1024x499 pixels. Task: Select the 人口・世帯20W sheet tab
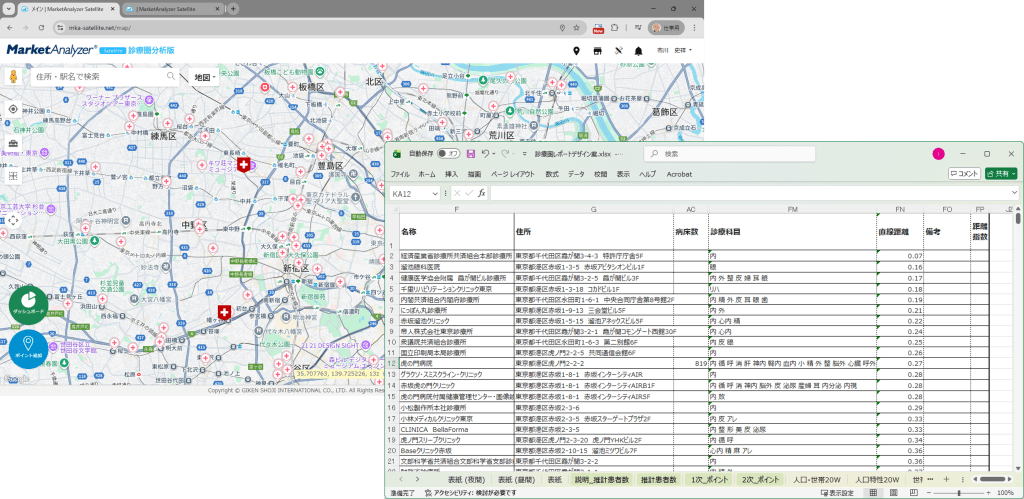pos(816,479)
